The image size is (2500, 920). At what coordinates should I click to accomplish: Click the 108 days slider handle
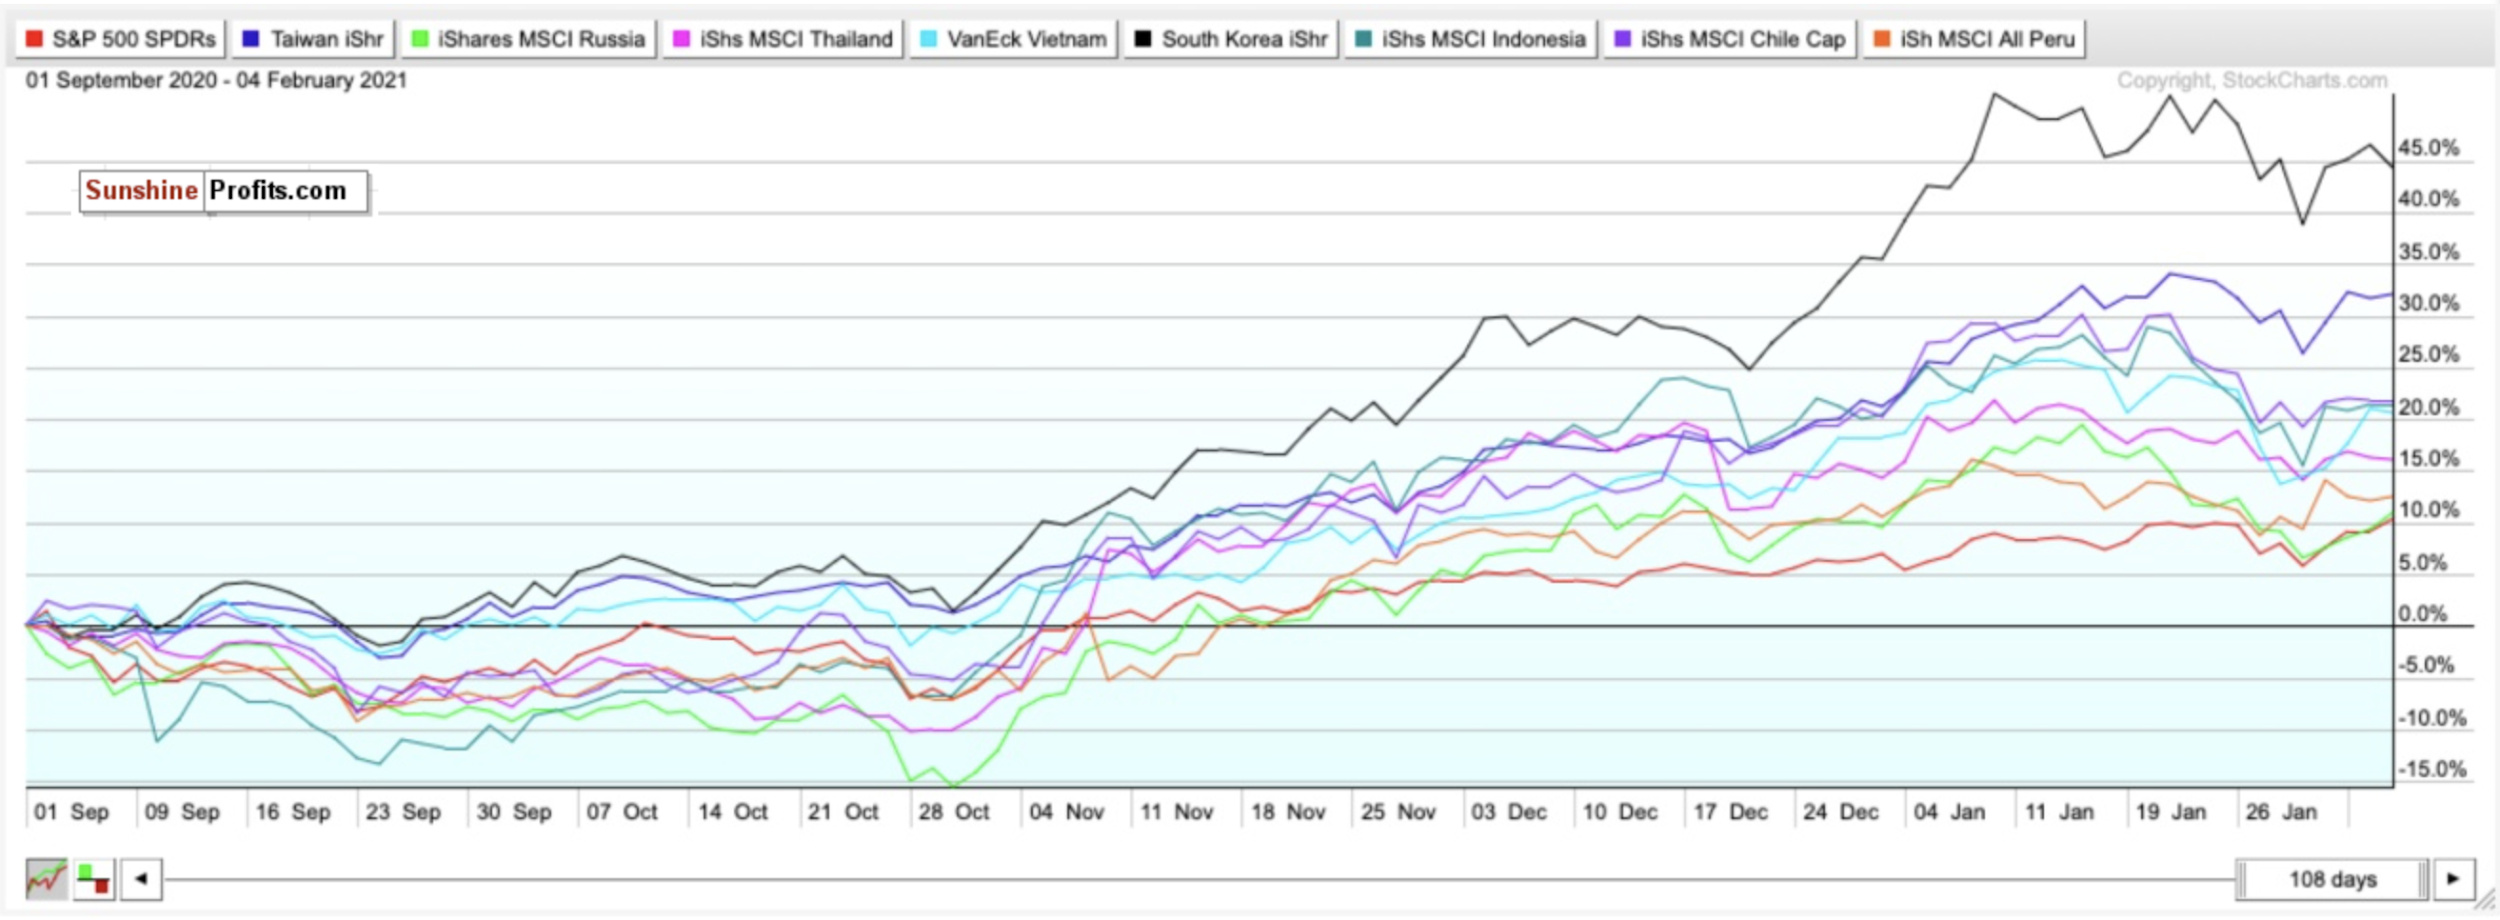[2332, 879]
